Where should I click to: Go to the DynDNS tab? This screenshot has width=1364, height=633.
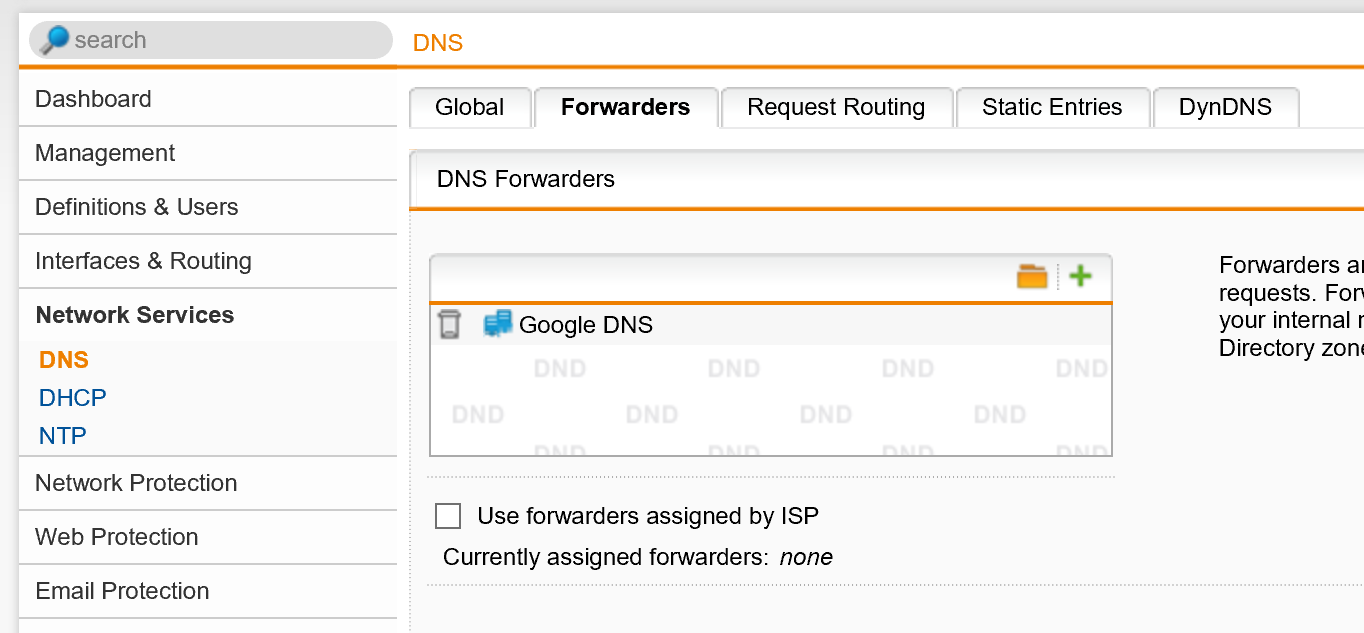pyautogui.click(x=1226, y=107)
